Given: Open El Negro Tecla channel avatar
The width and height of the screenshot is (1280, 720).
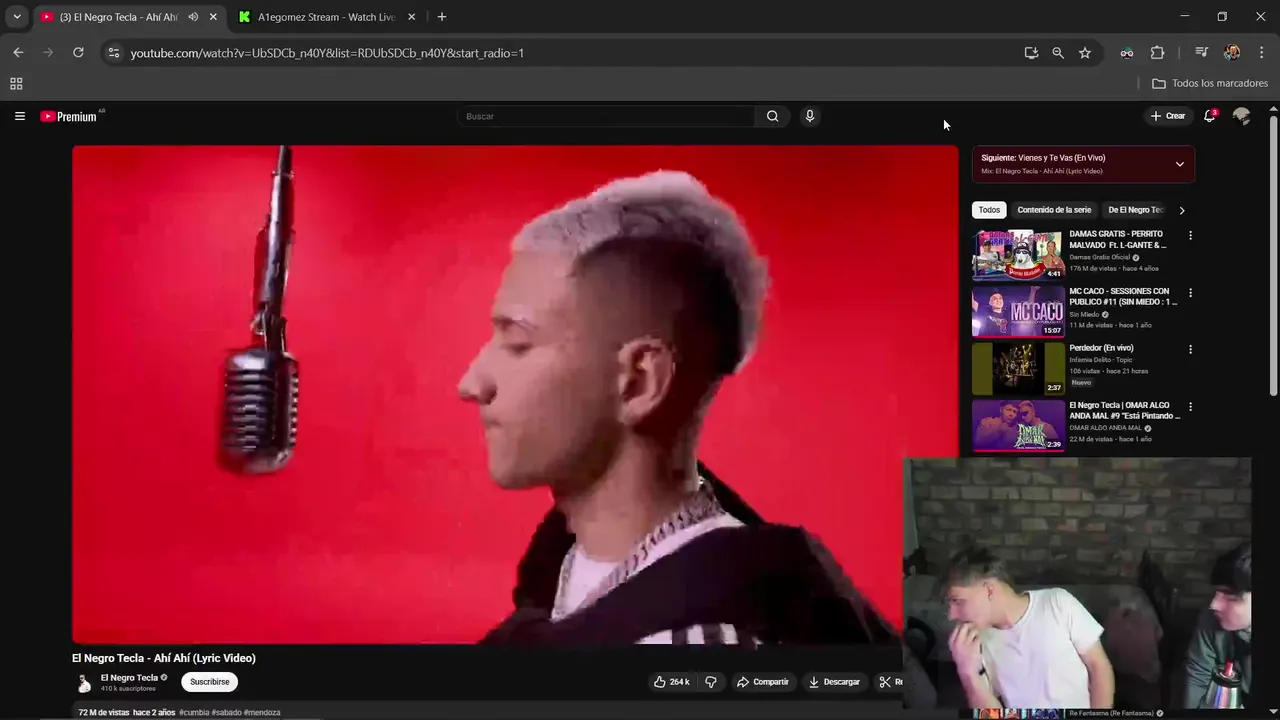Looking at the screenshot, I should (x=84, y=683).
